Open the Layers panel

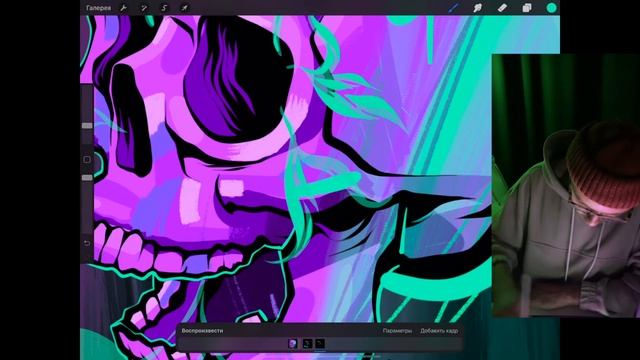[527, 8]
